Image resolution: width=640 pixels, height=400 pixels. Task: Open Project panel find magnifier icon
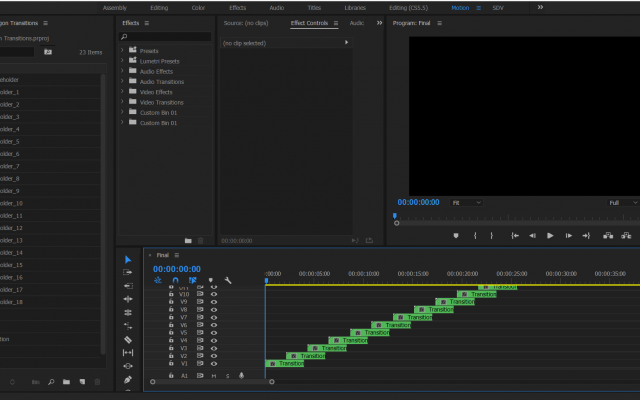51,382
